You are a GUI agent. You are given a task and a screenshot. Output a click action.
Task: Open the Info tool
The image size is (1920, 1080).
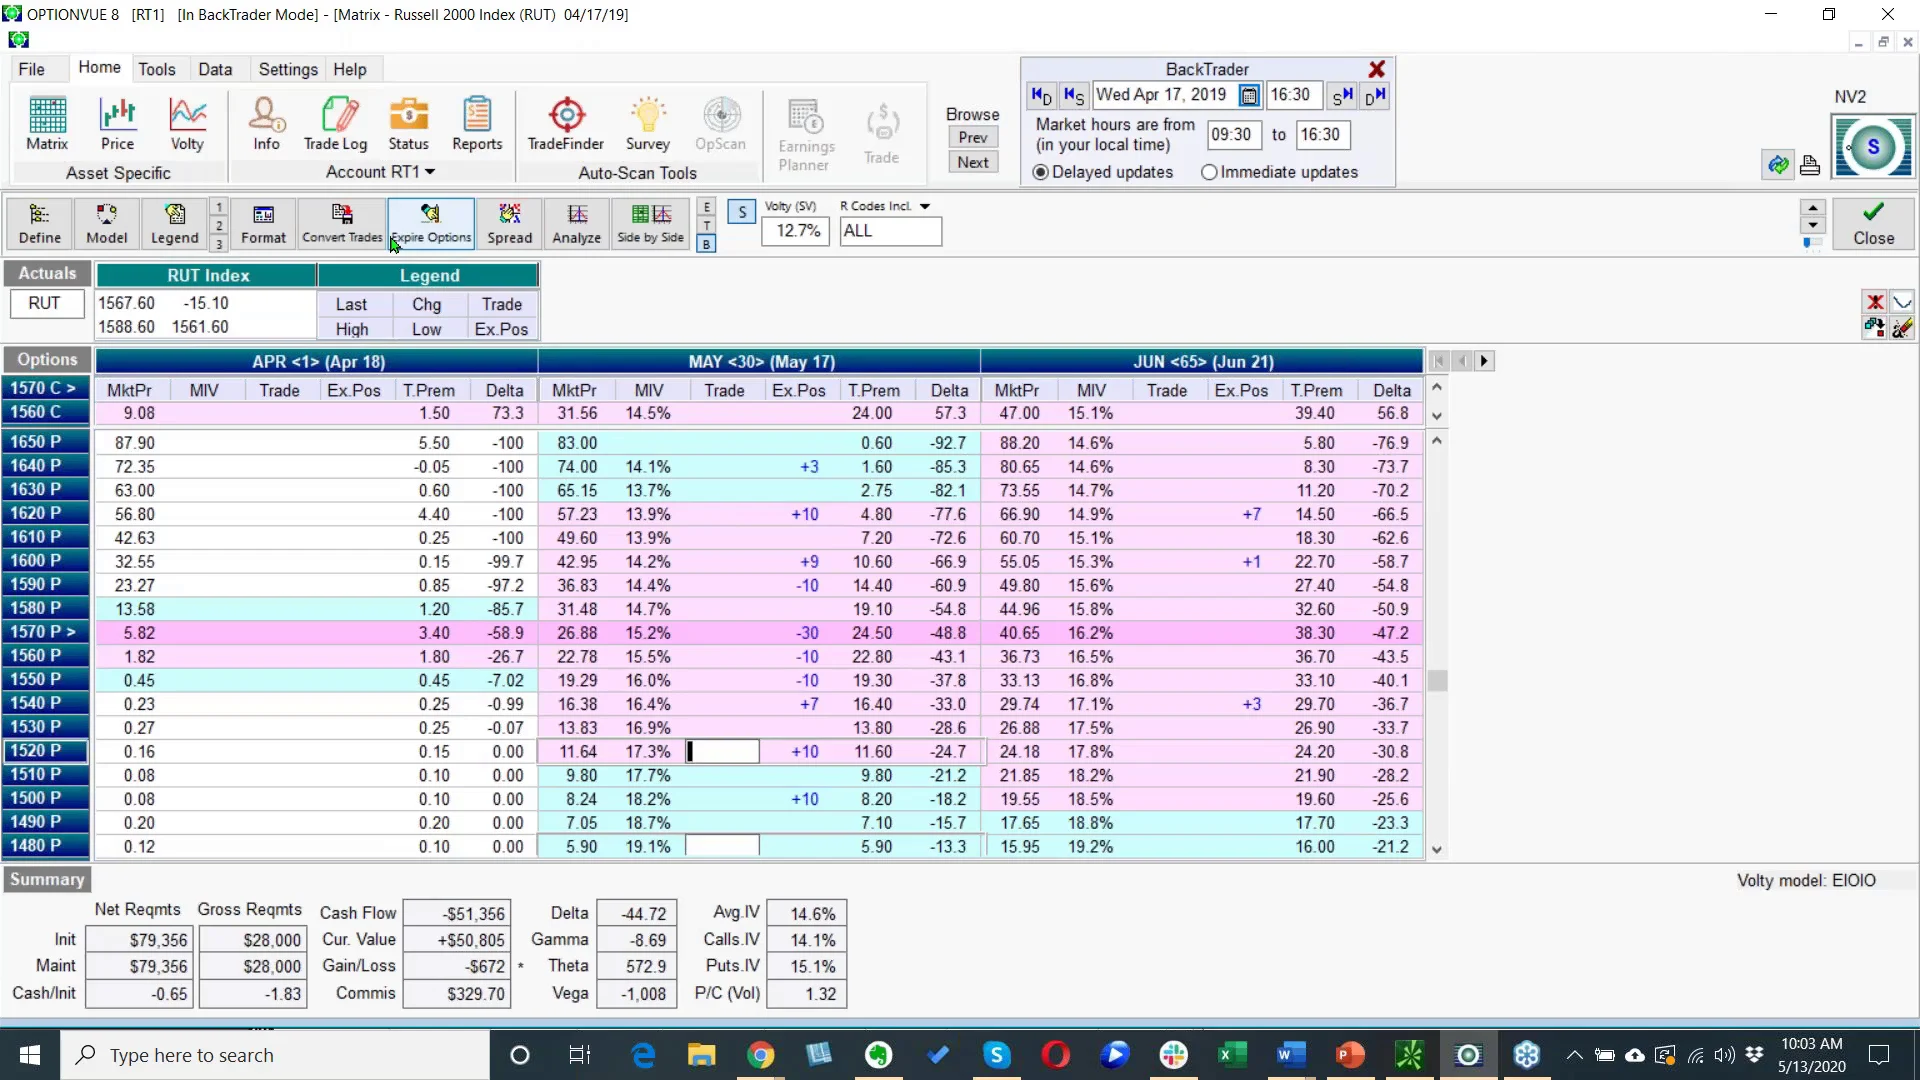click(x=266, y=124)
